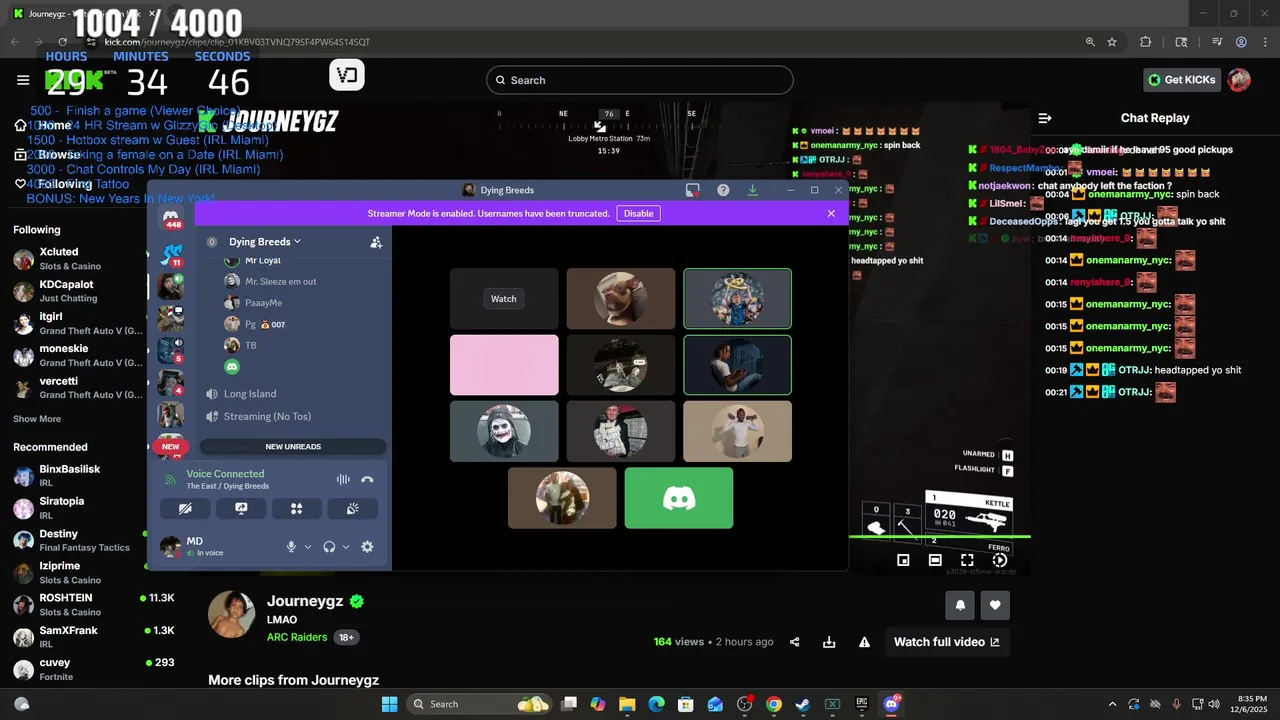Open Dying Breeds server dropdown

(x=265, y=242)
